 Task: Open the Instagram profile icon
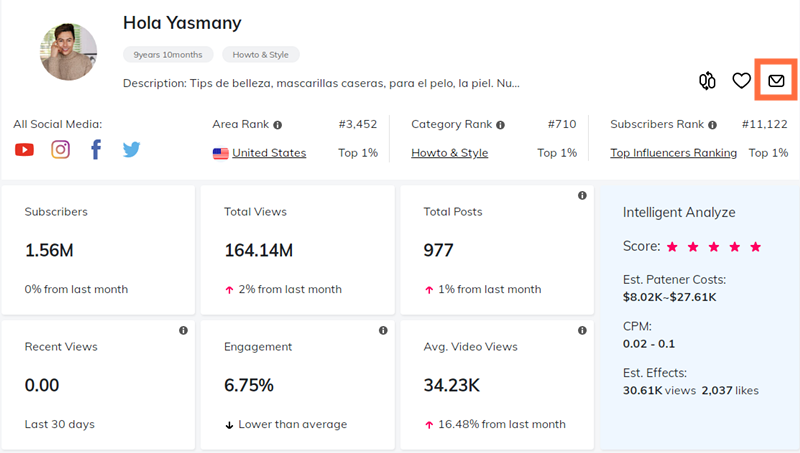coord(60,150)
